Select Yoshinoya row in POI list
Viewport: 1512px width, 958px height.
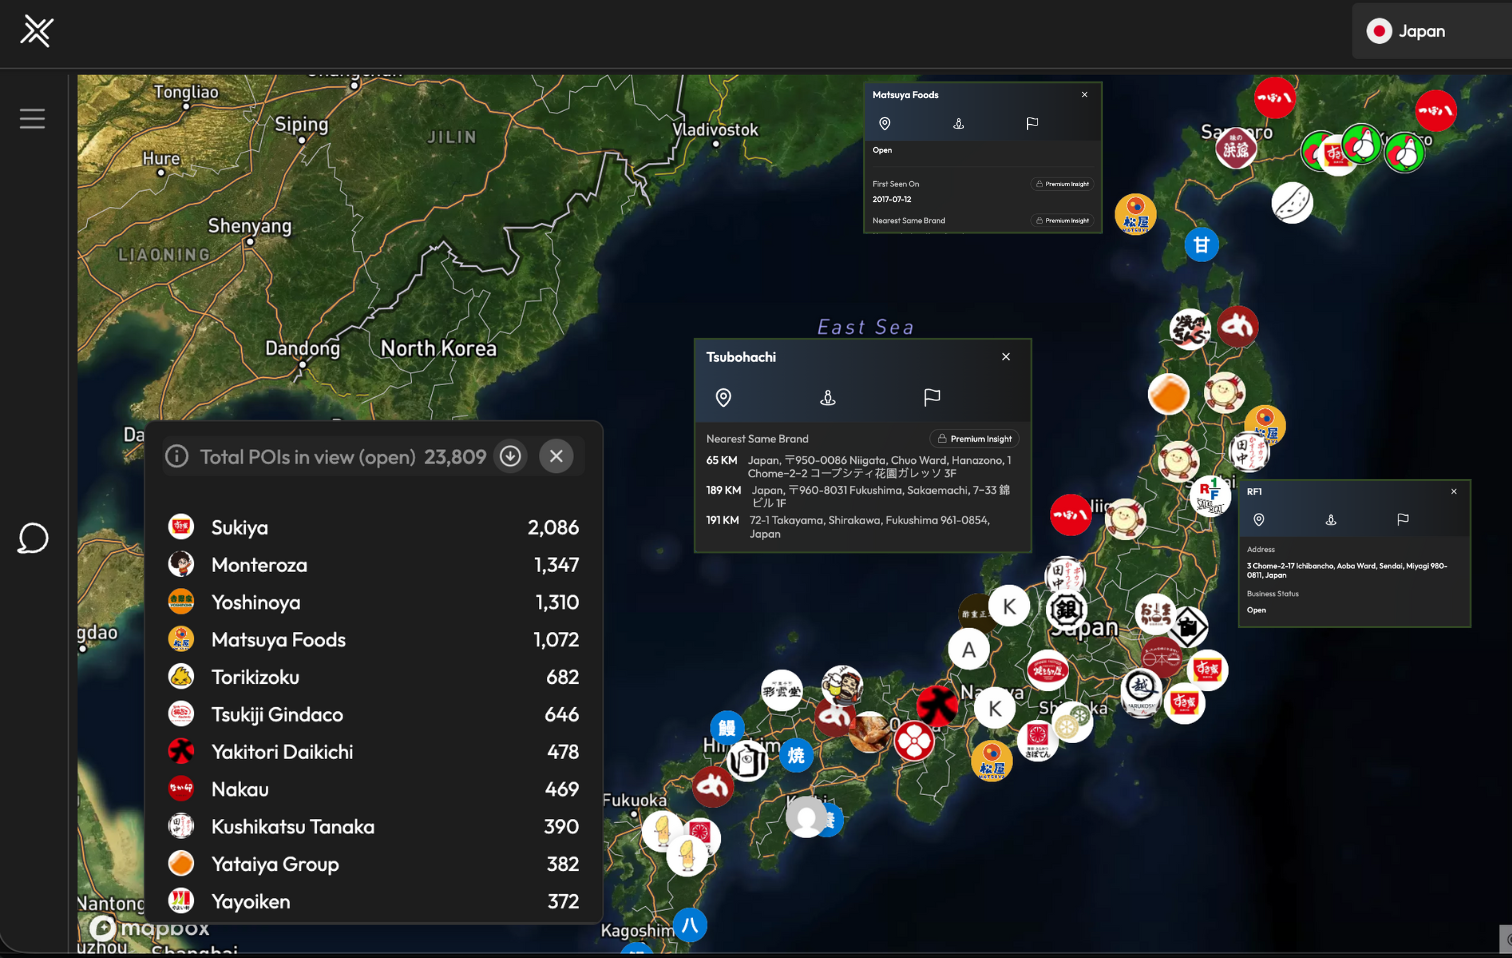click(373, 602)
